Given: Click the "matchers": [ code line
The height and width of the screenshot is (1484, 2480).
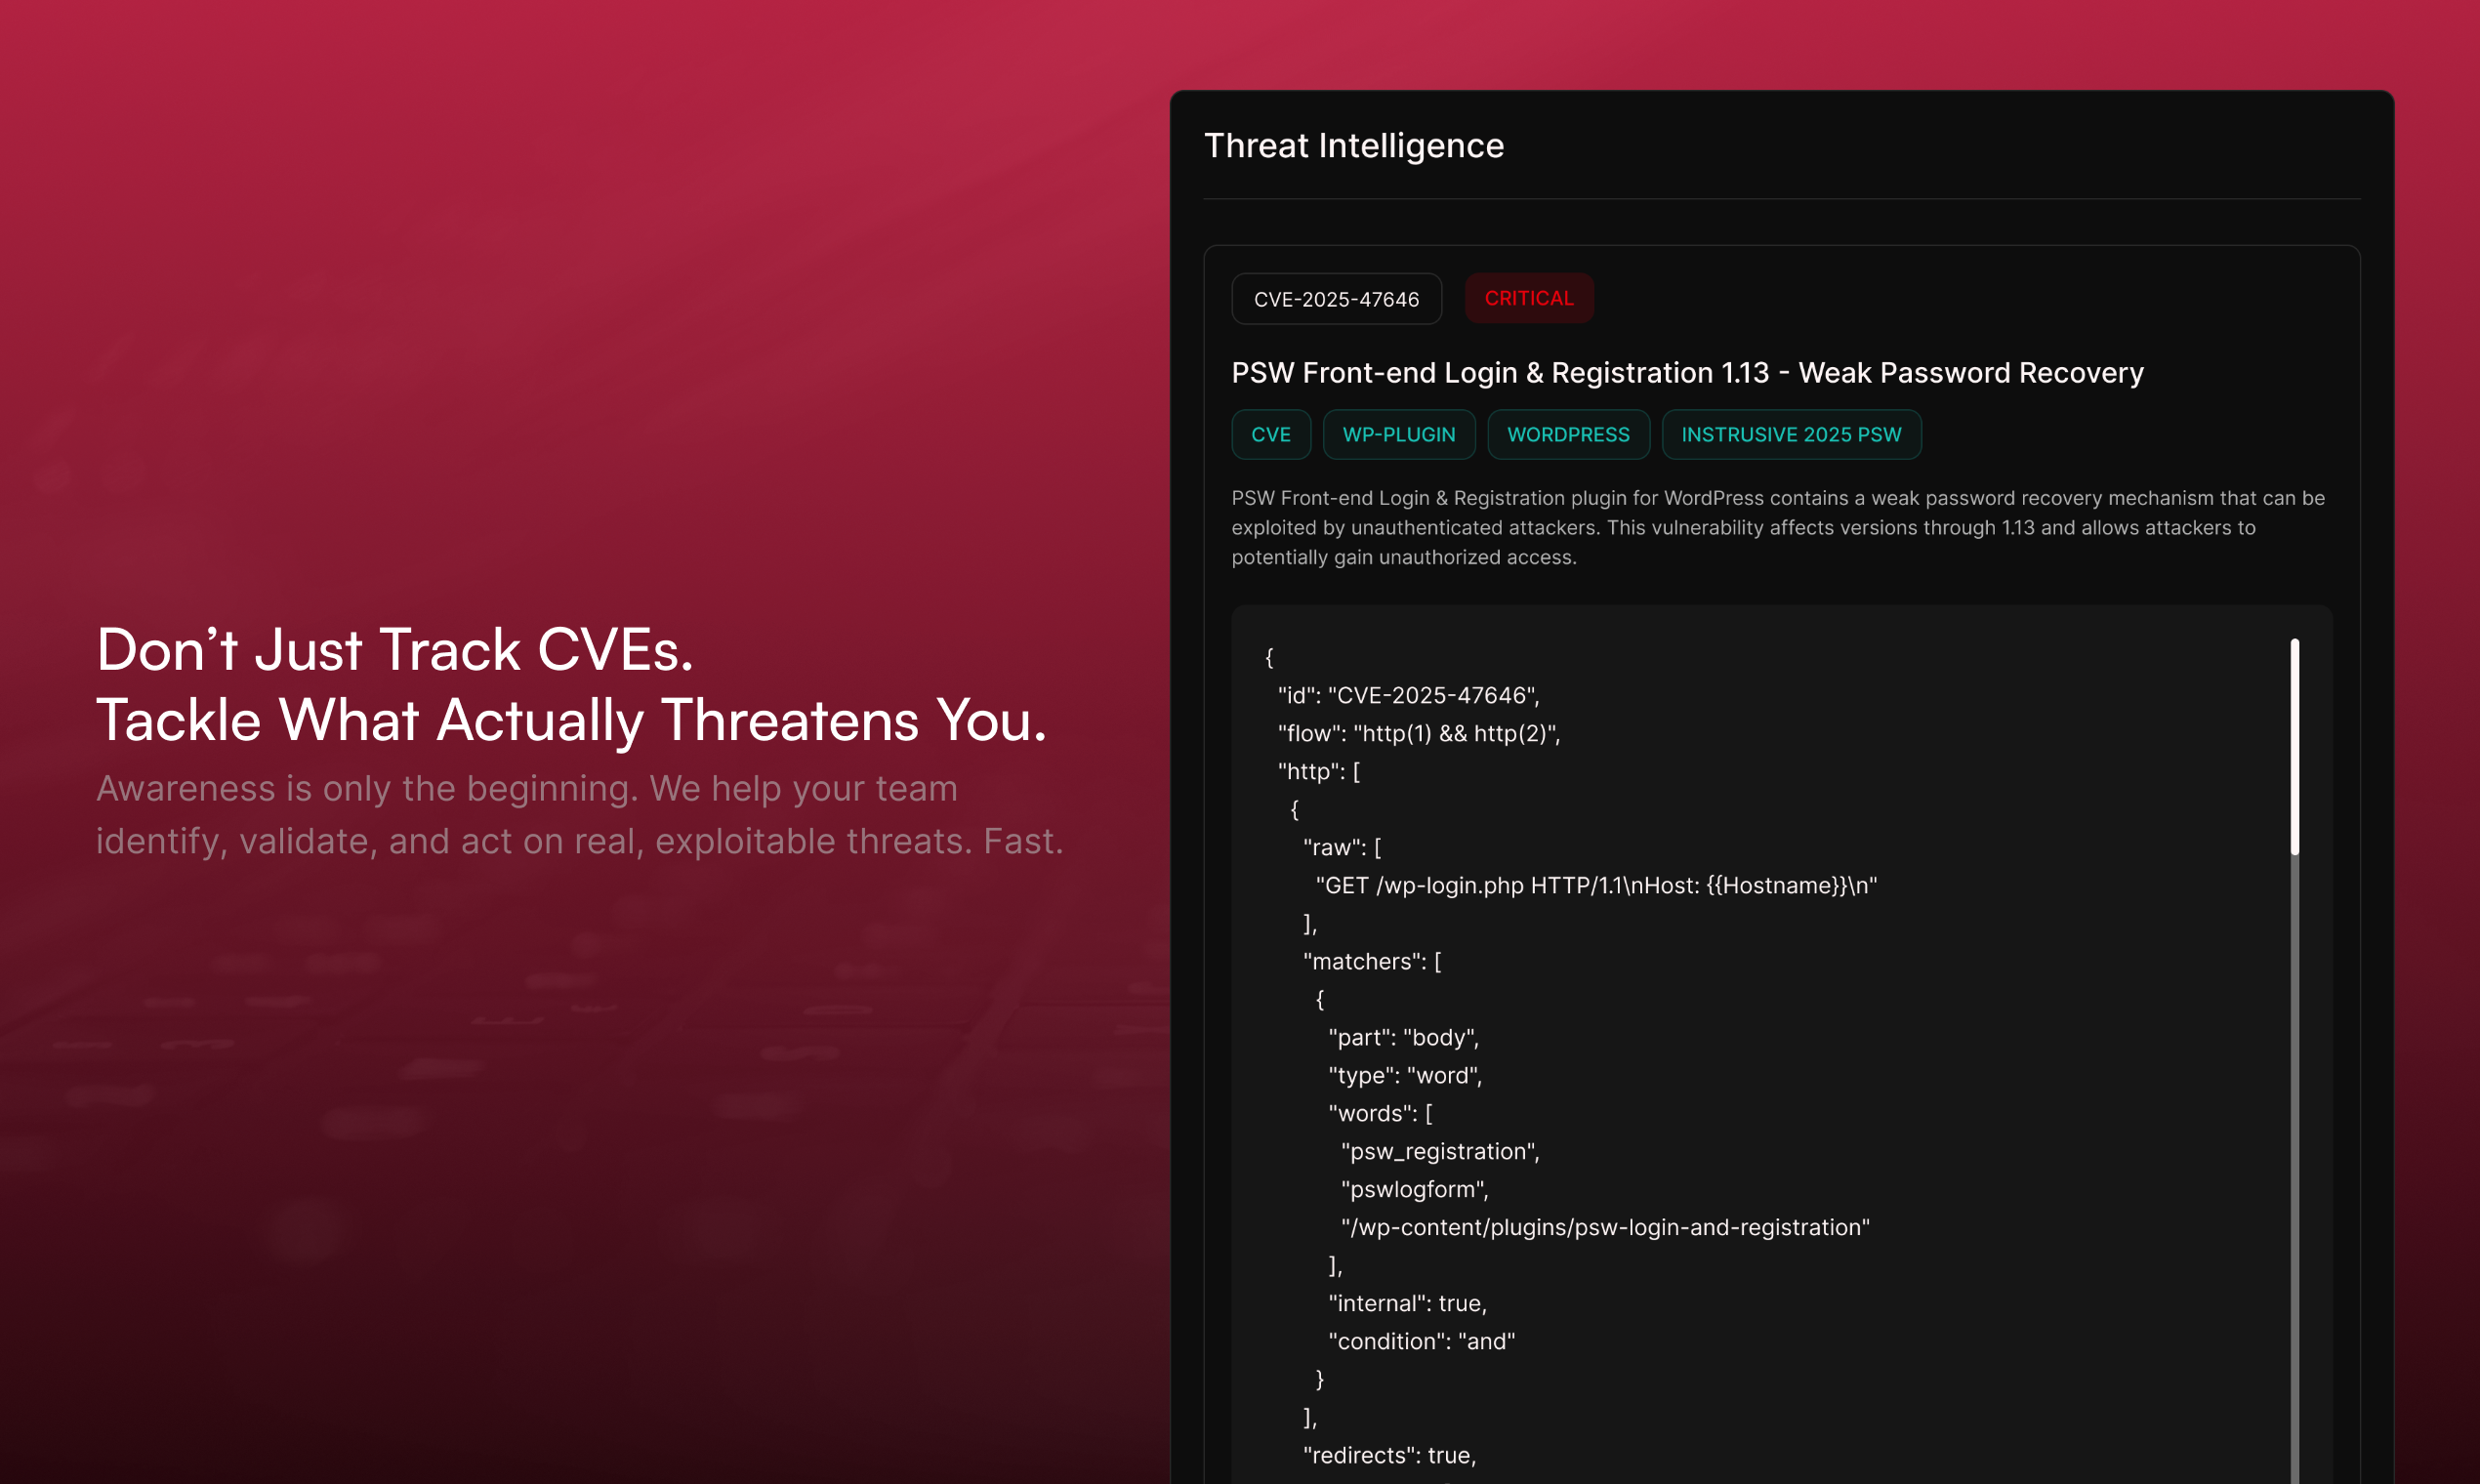Looking at the screenshot, I should pyautogui.click(x=1372, y=961).
